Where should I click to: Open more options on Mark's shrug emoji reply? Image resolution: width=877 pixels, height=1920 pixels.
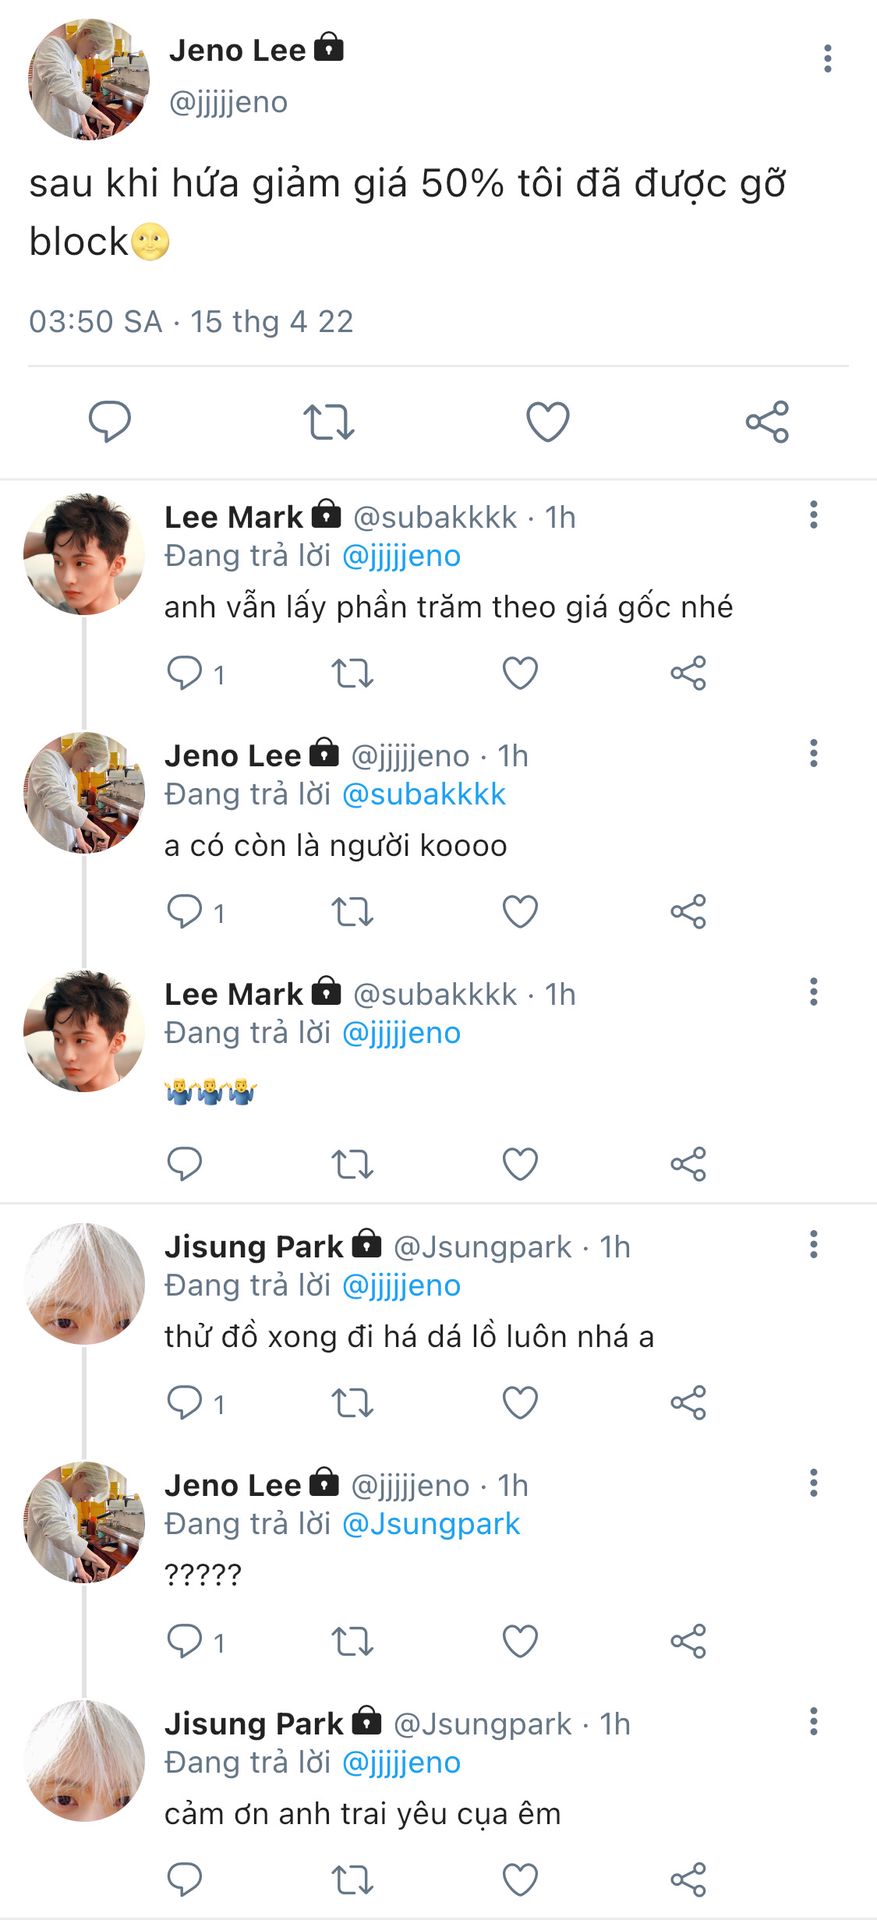click(814, 992)
